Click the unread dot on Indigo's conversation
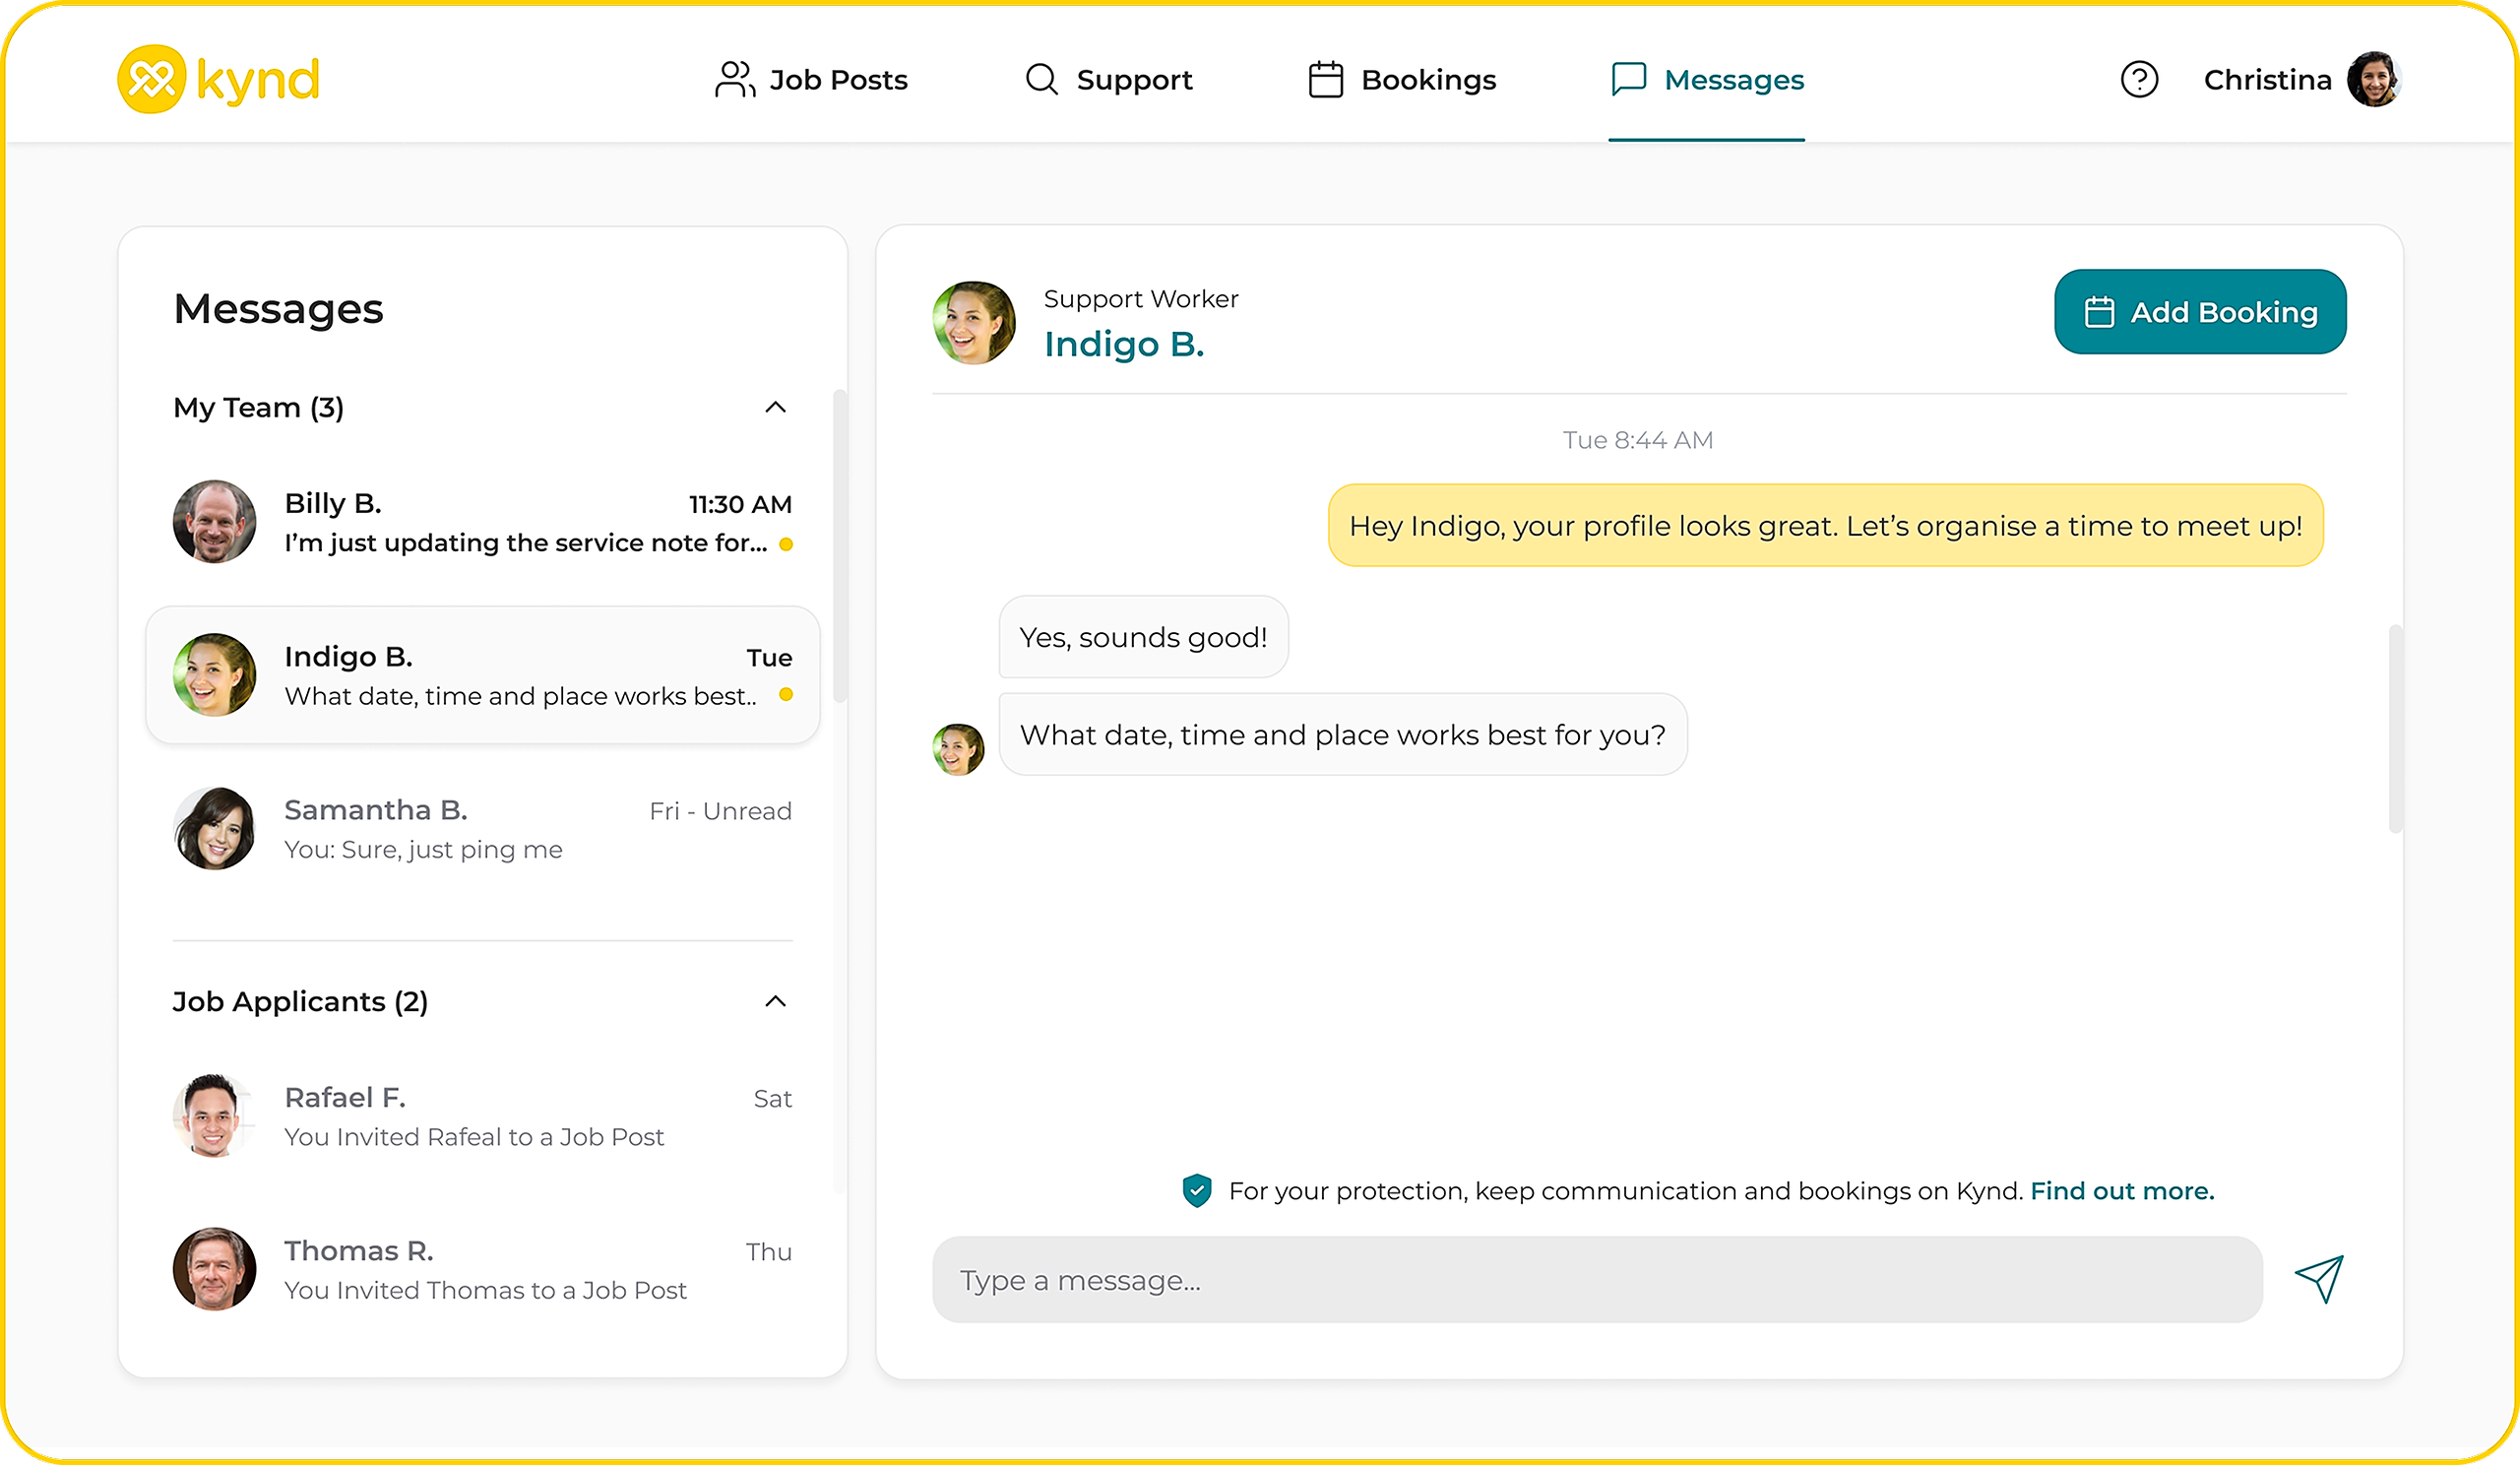 (x=786, y=694)
